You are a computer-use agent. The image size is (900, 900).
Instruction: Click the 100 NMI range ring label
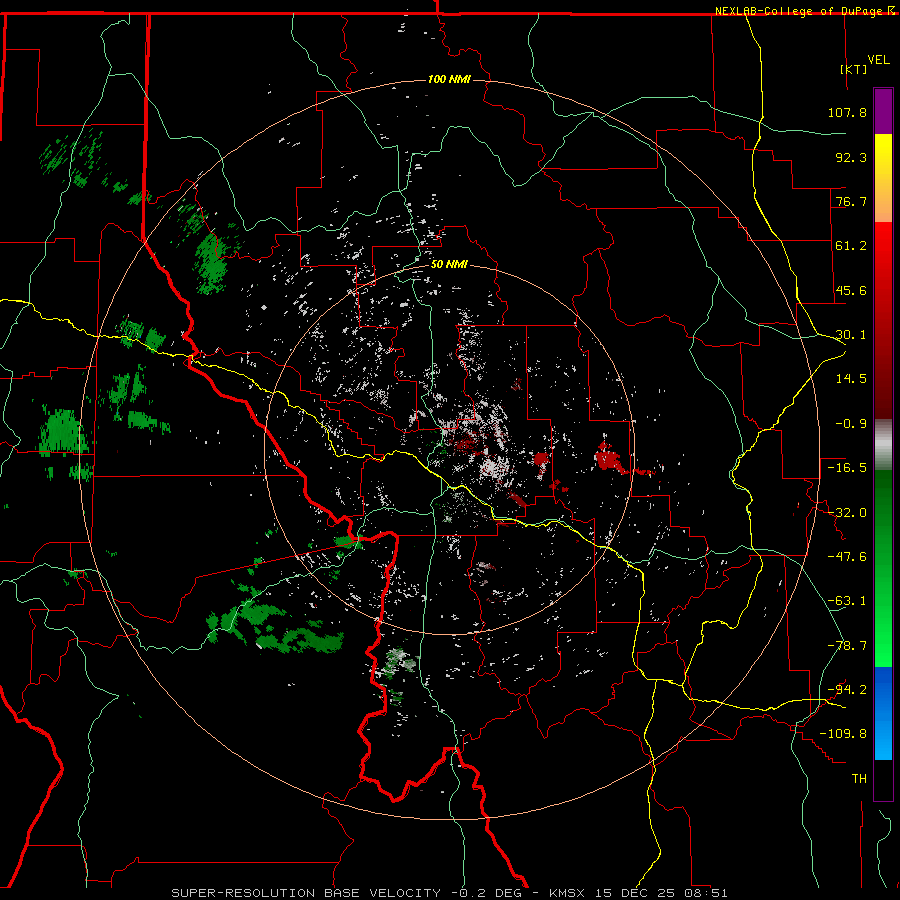point(449,79)
